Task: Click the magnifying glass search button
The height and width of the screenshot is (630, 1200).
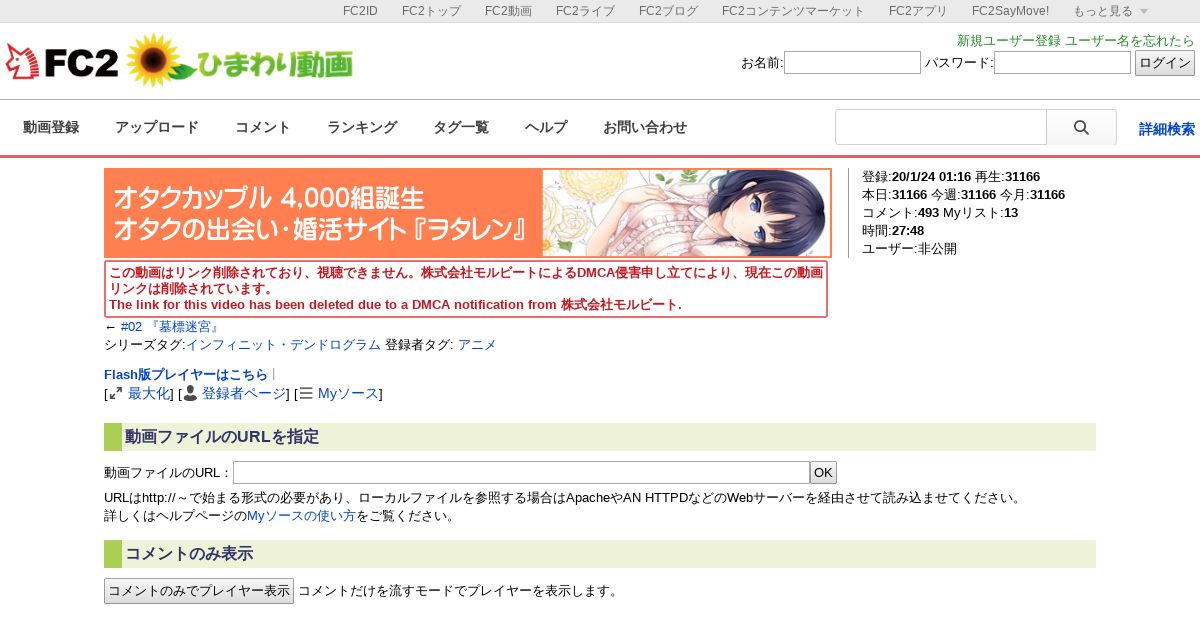Action: [x=1081, y=128]
